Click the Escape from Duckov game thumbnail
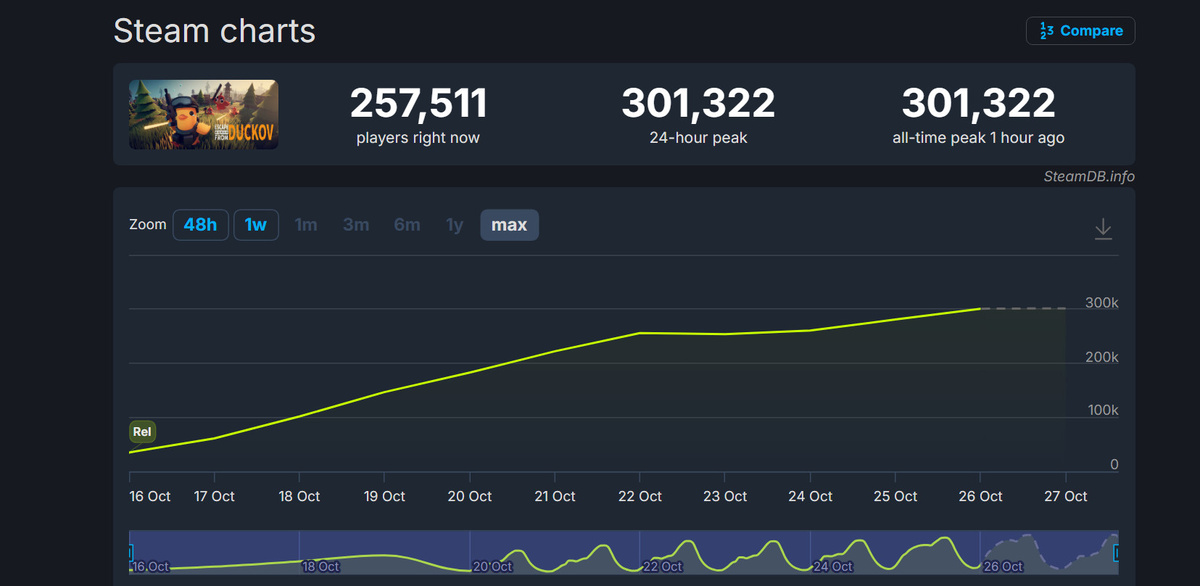This screenshot has height=586, width=1200. point(204,115)
